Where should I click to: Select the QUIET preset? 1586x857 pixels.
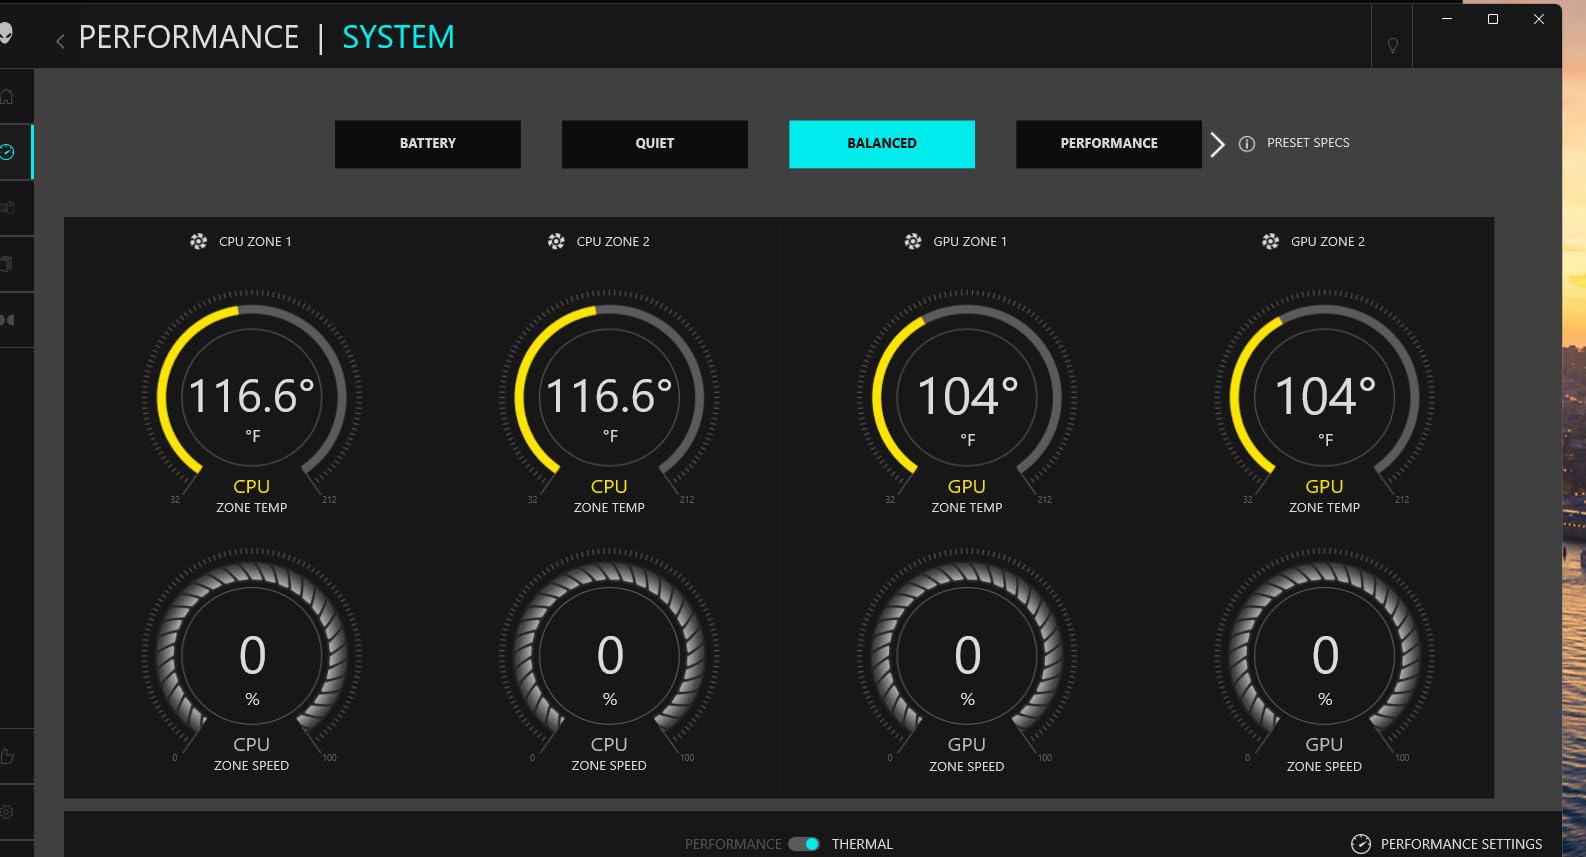click(x=655, y=144)
